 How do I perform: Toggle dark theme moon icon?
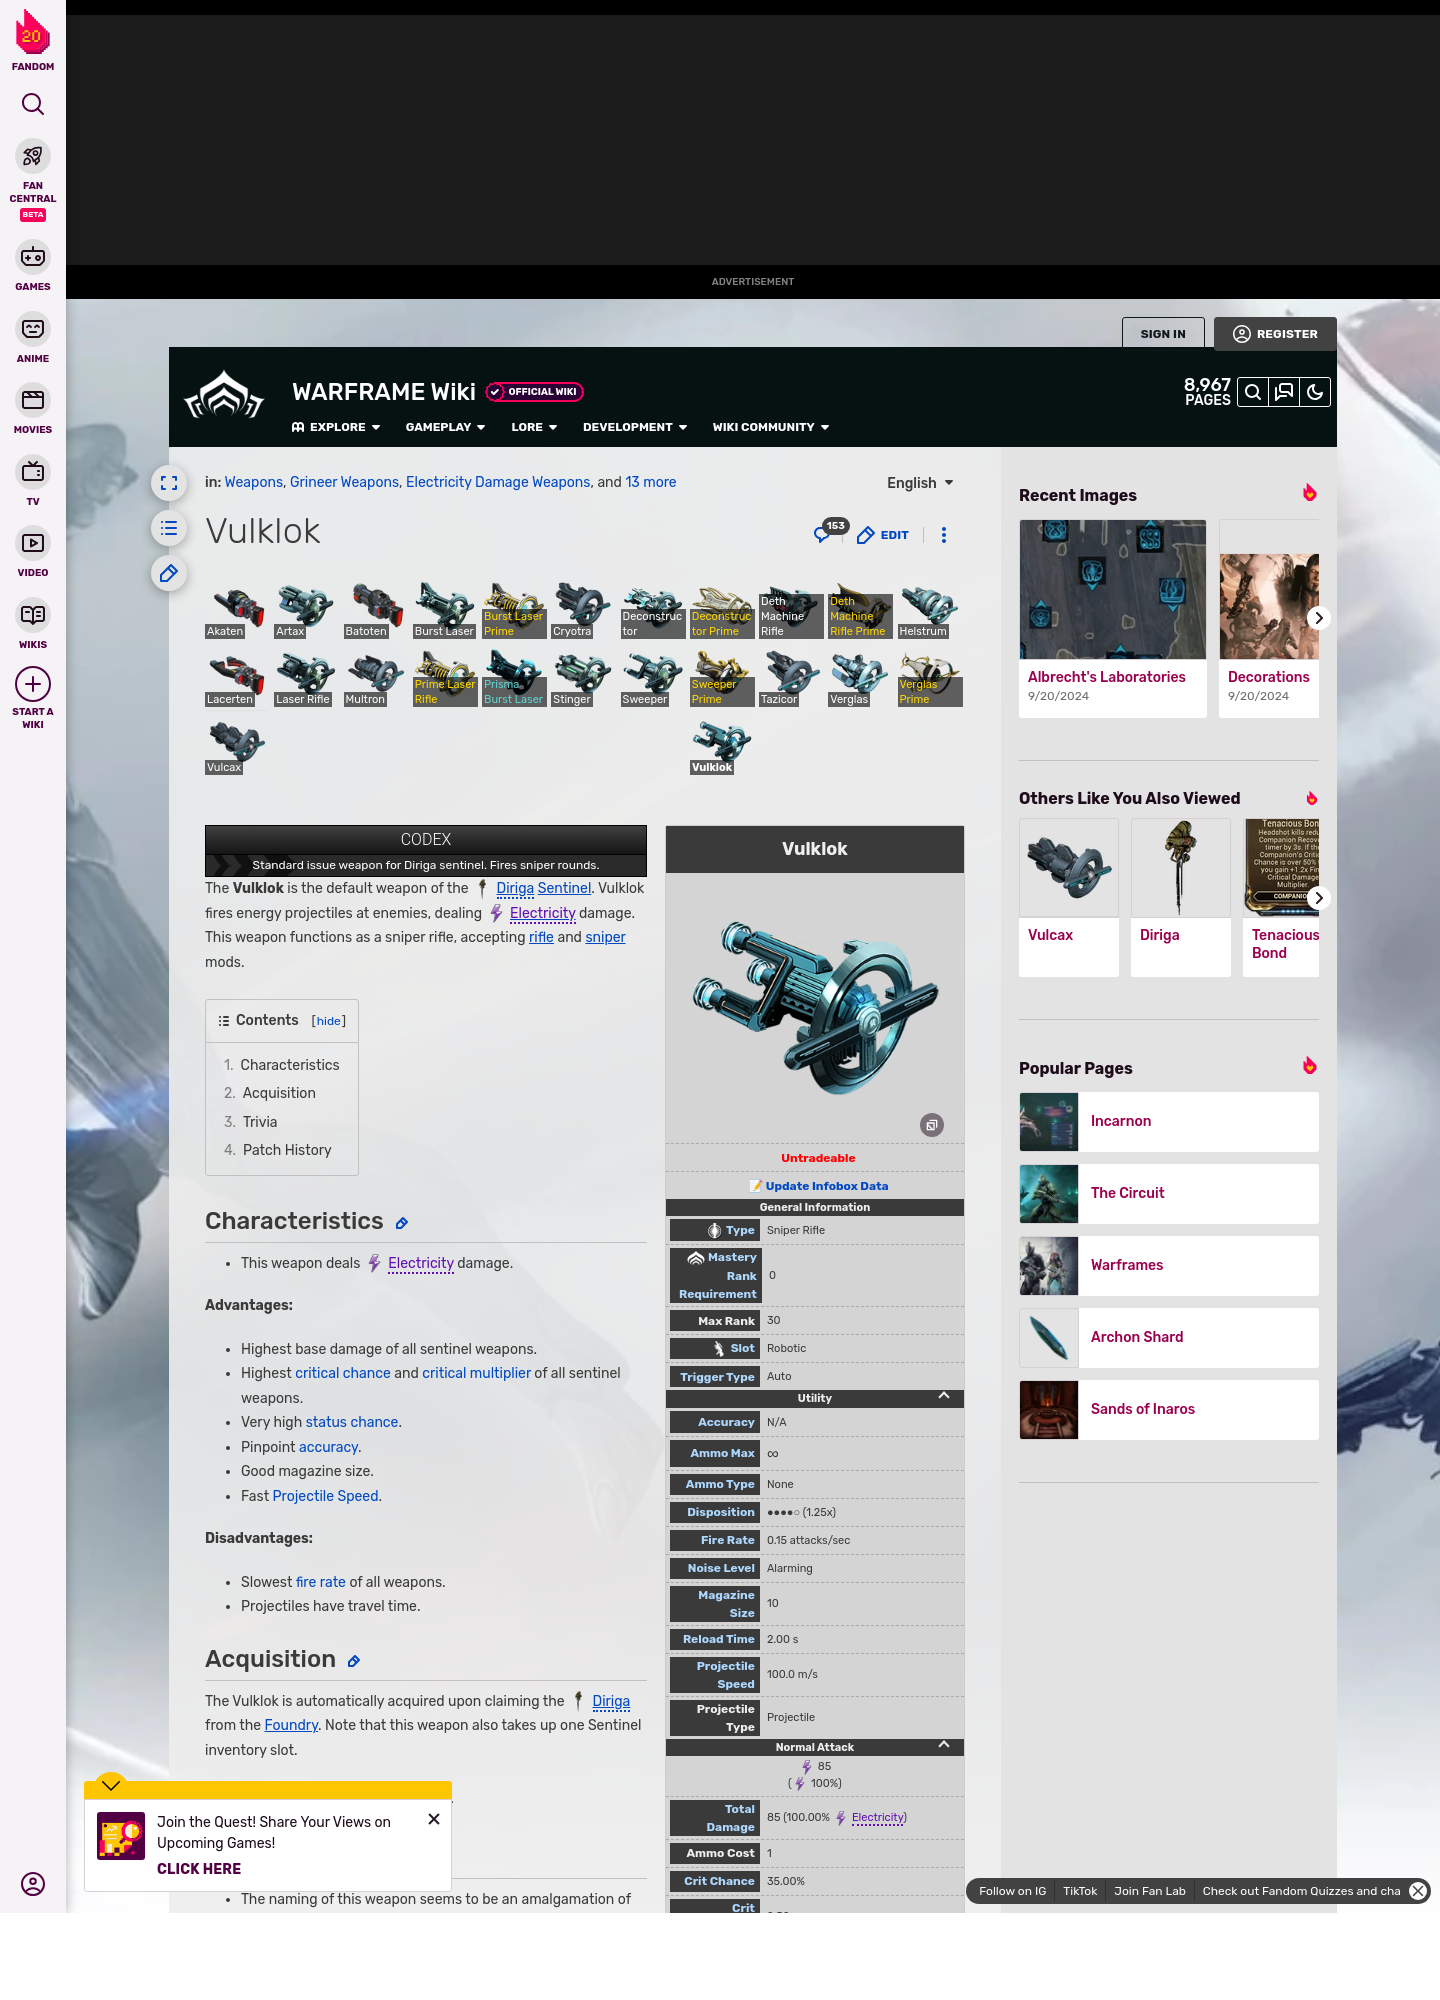coord(1315,392)
